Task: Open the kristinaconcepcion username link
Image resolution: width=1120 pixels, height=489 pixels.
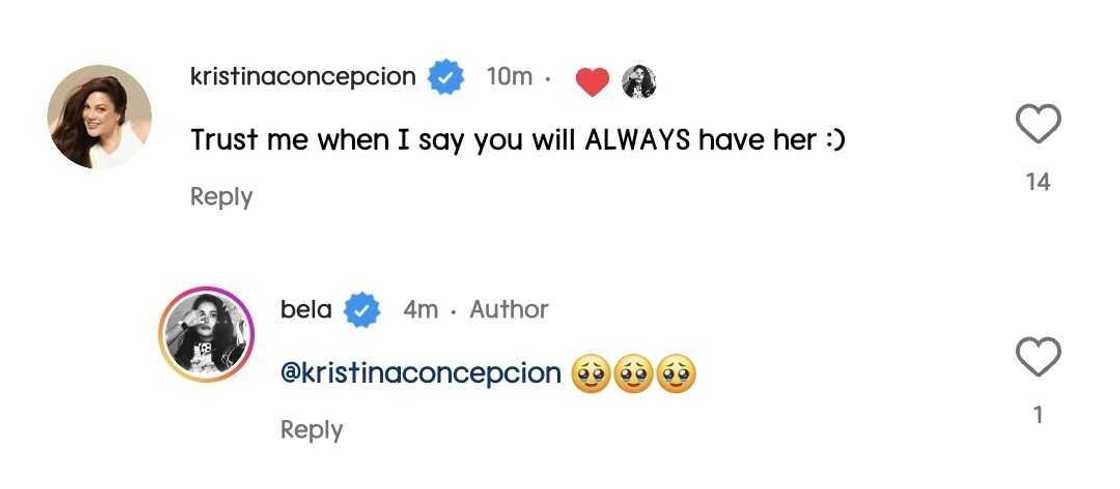Action: pos(302,77)
